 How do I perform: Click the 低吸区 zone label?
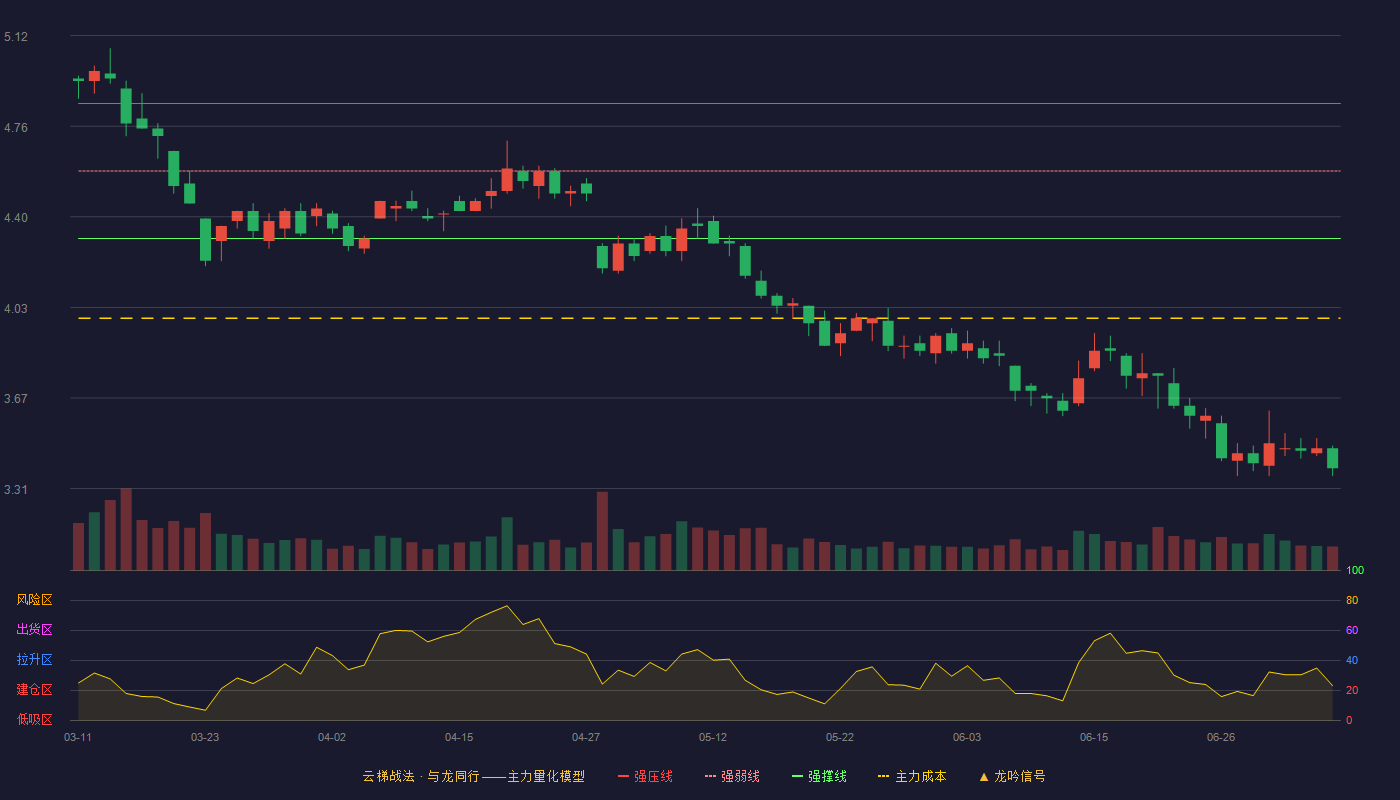(34, 719)
